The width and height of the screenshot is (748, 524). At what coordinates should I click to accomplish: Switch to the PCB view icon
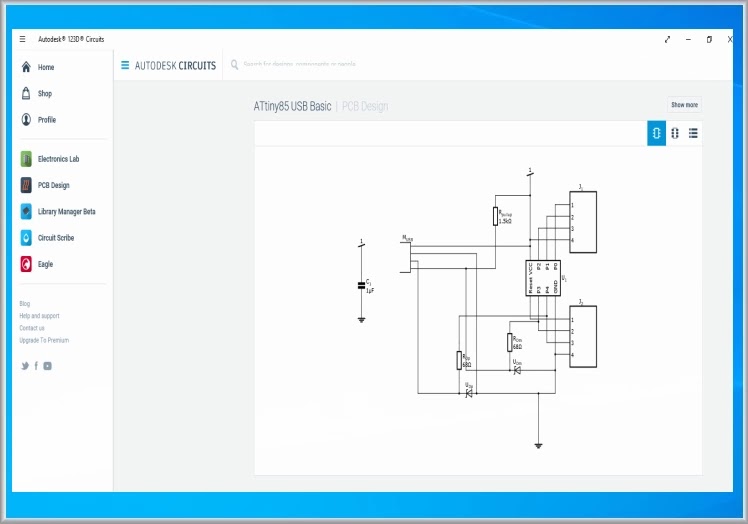tap(675, 133)
